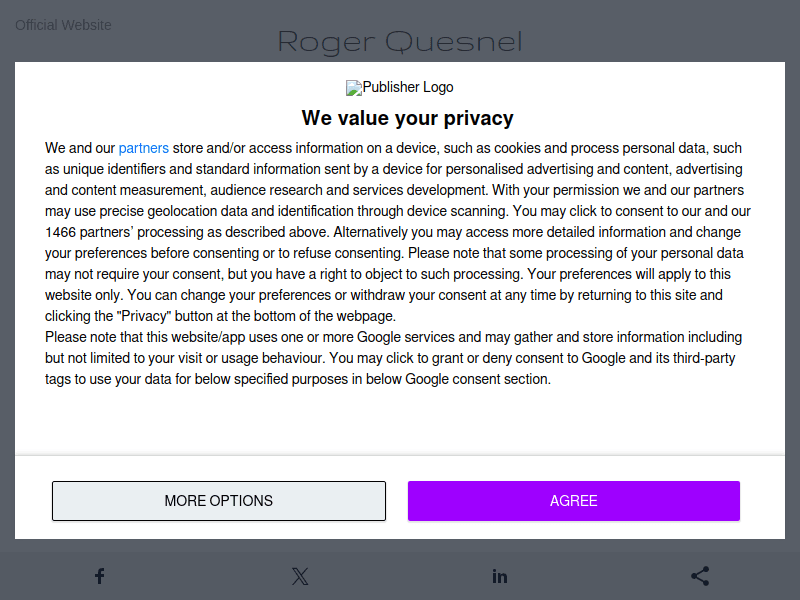
Task: Click the "Roger Quesnel" site title
Action: click(x=400, y=42)
